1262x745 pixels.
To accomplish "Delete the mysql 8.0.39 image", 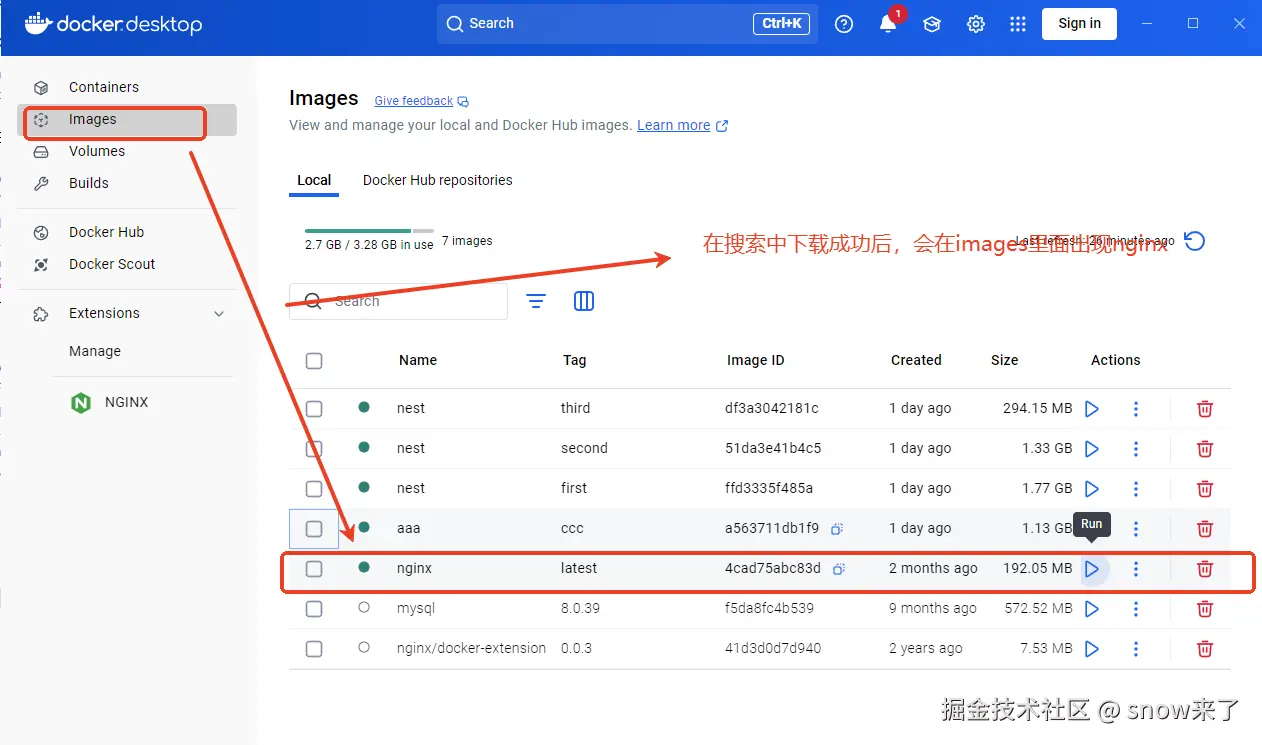I will pyautogui.click(x=1205, y=609).
